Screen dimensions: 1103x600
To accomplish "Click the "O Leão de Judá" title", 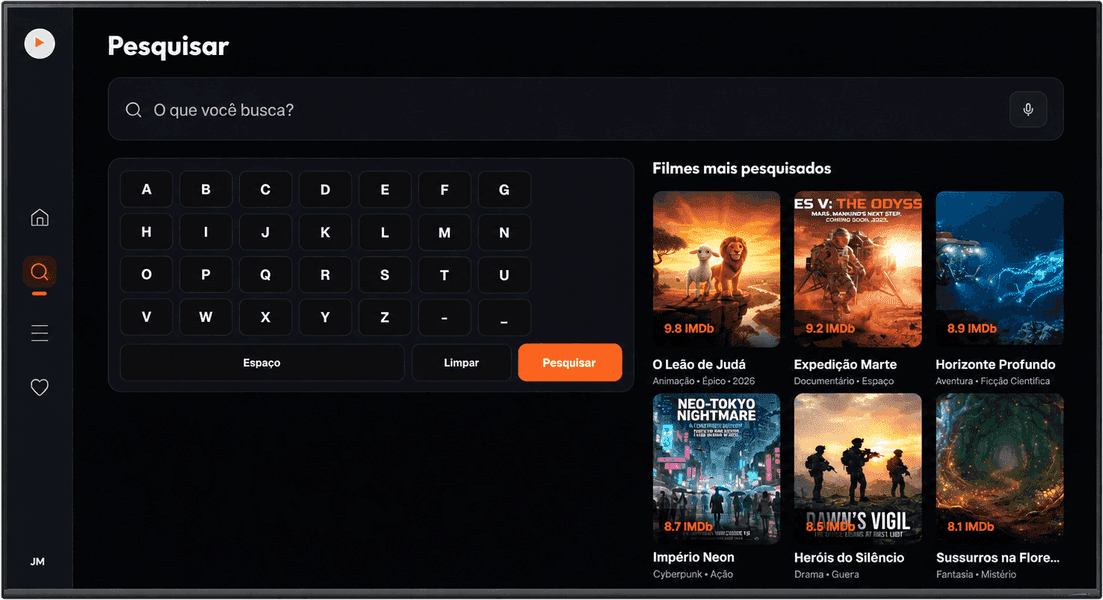I will tap(699, 364).
